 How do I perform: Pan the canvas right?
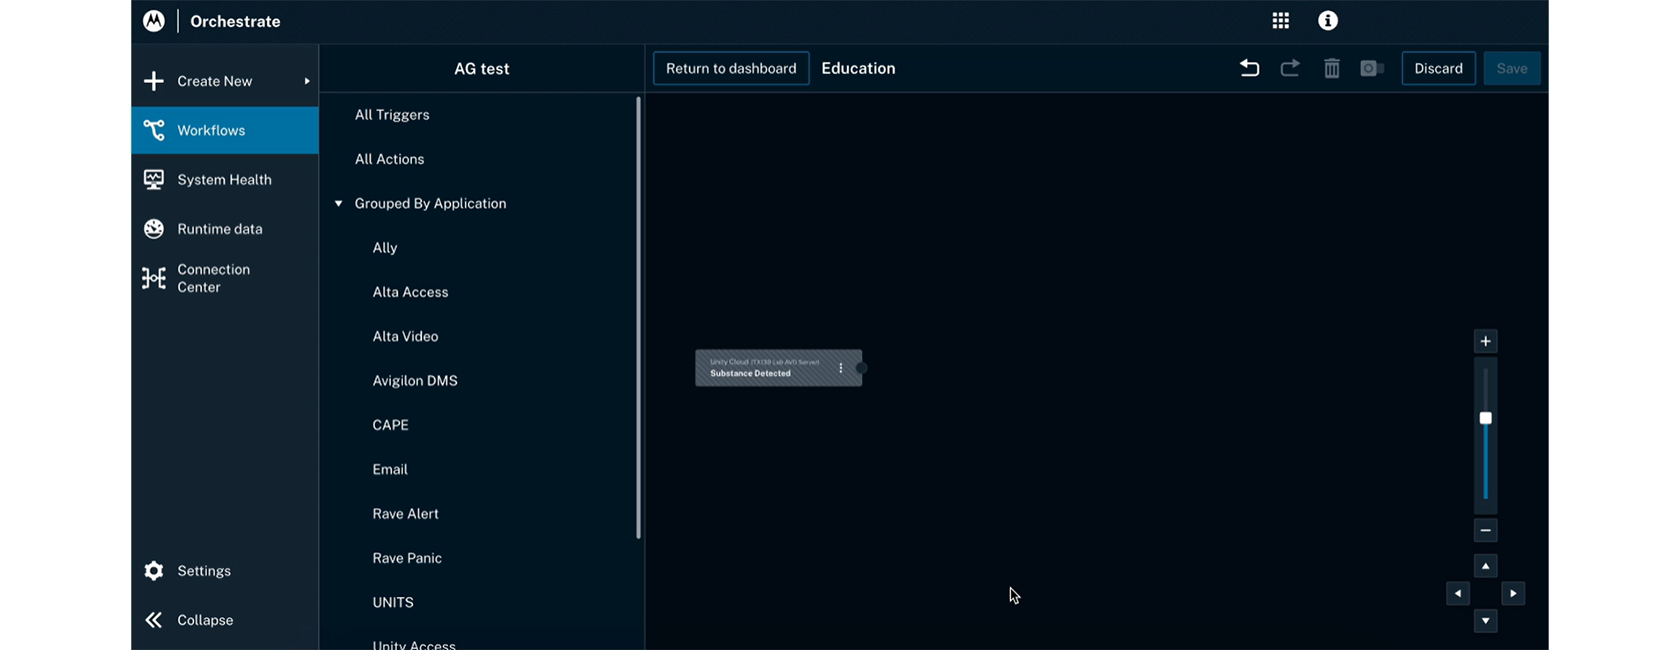(x=1513, y=594)
